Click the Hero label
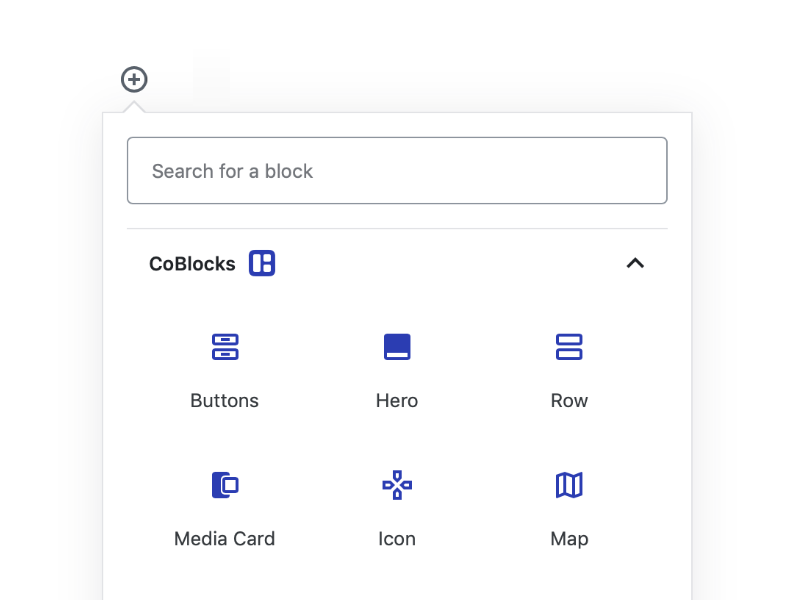This screenshot has height=600, width=800. pyautogui.click(x=397, y=401)
